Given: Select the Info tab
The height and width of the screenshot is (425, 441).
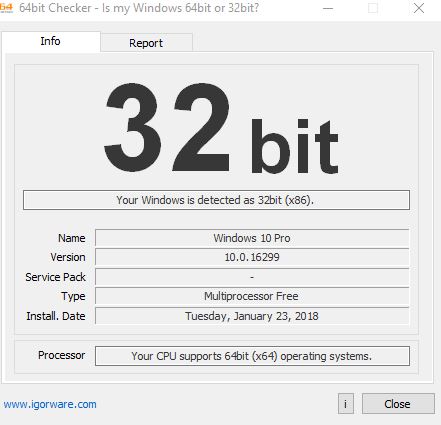Looking at the screenshot, I should pyautogui.click(x=51, y=41).
